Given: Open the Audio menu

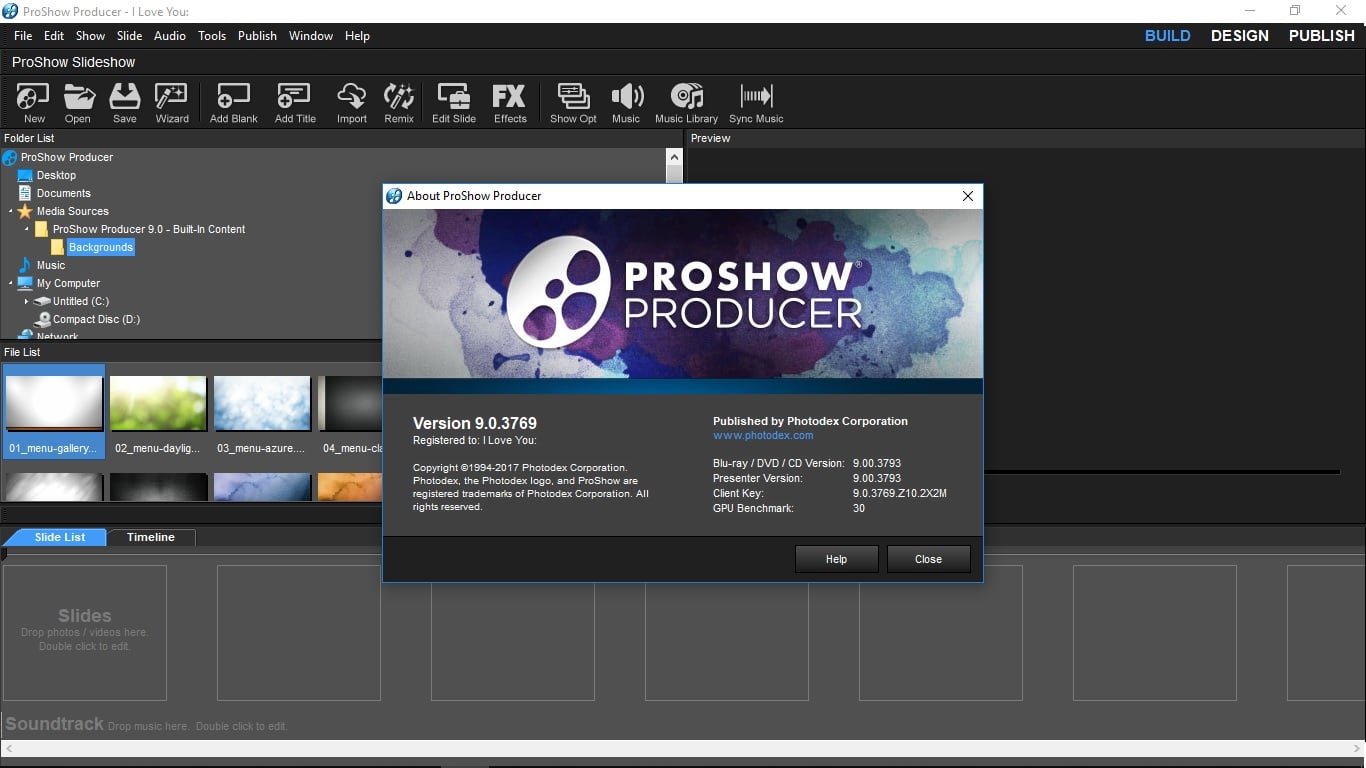Looking at the screenshot, I should 169,35.
